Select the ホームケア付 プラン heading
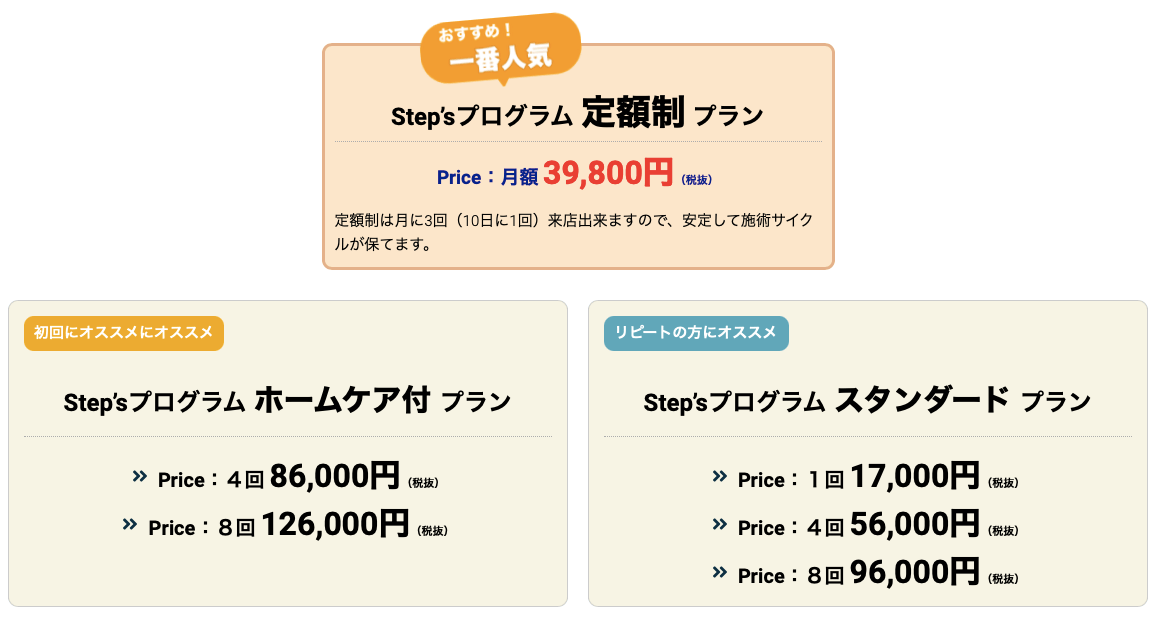This screenshot has width=1156, height=621. click(287, 402)
